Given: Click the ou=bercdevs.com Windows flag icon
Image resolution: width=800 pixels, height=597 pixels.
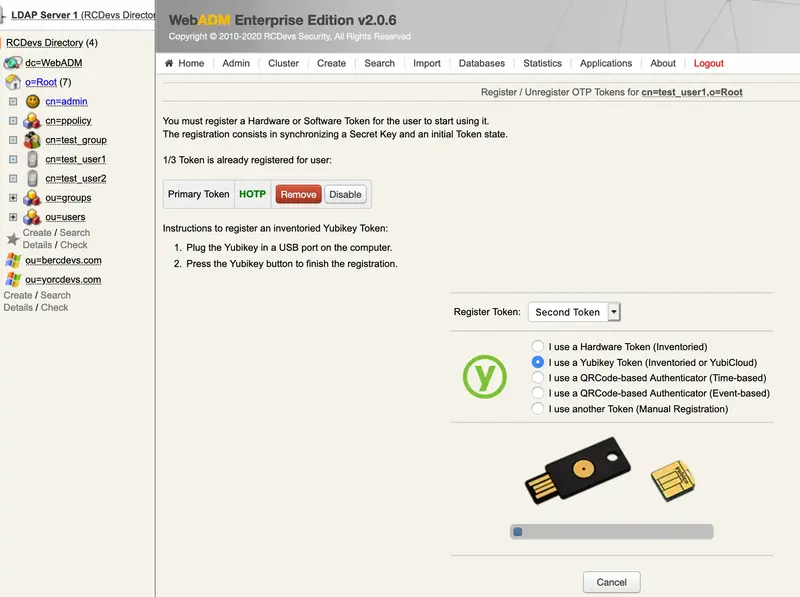Looking at the screenshot, I should click(x=13, y=260).
